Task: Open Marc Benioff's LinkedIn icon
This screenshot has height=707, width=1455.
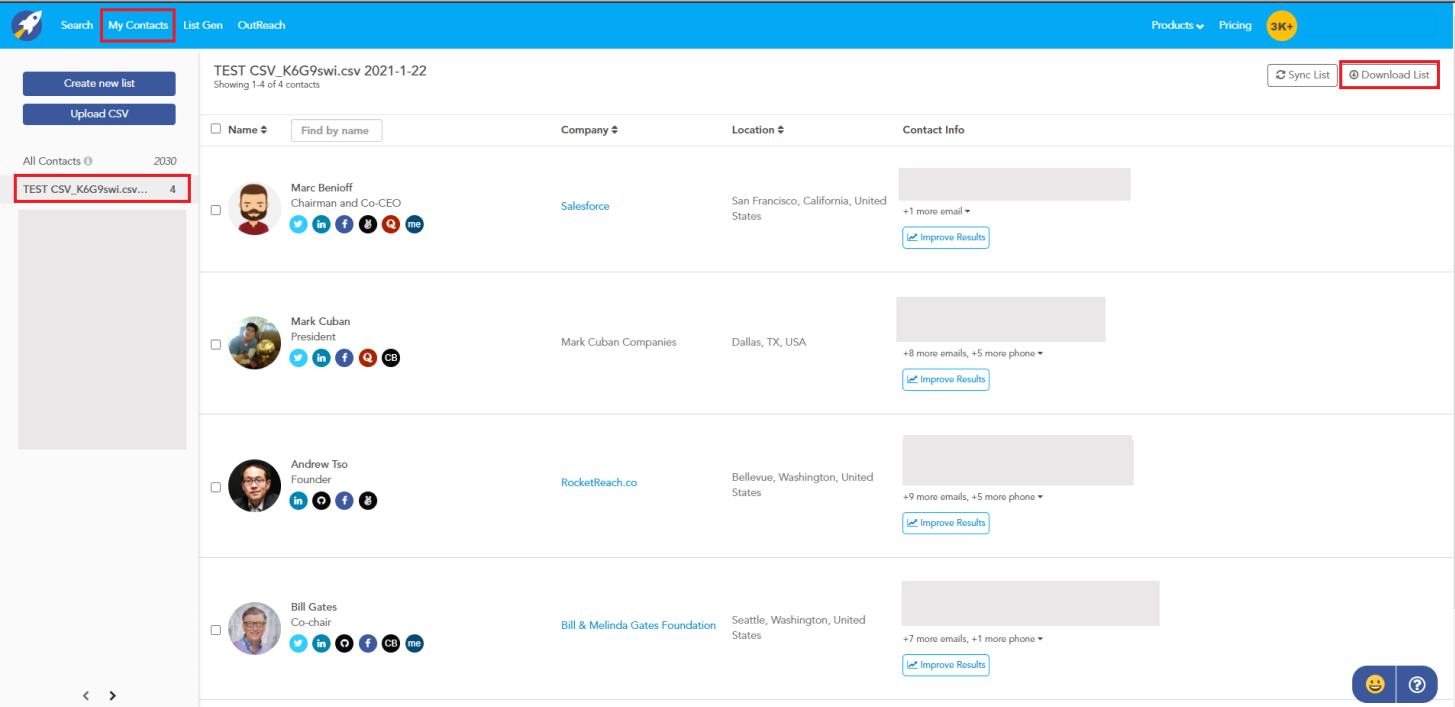Action: tap(321, 224)
